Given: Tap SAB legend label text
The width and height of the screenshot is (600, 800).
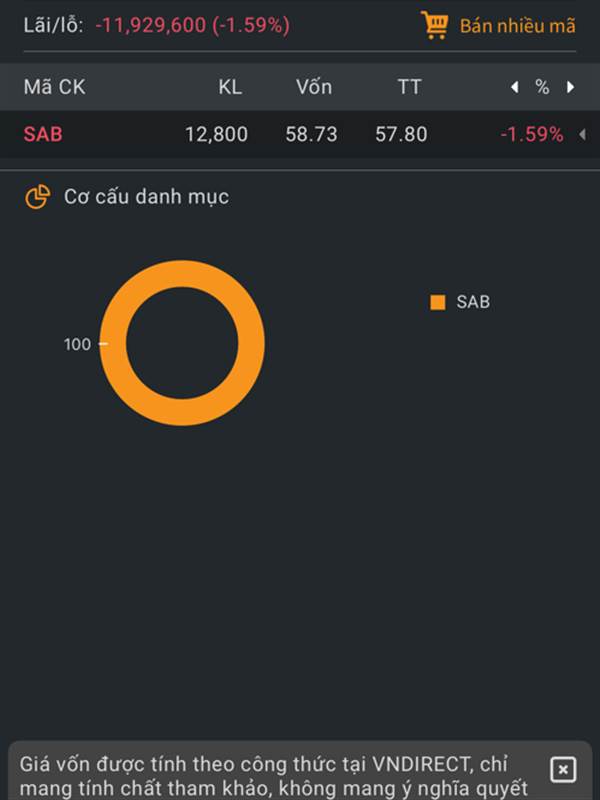Looking at the screenshot, I should point(473,302).
